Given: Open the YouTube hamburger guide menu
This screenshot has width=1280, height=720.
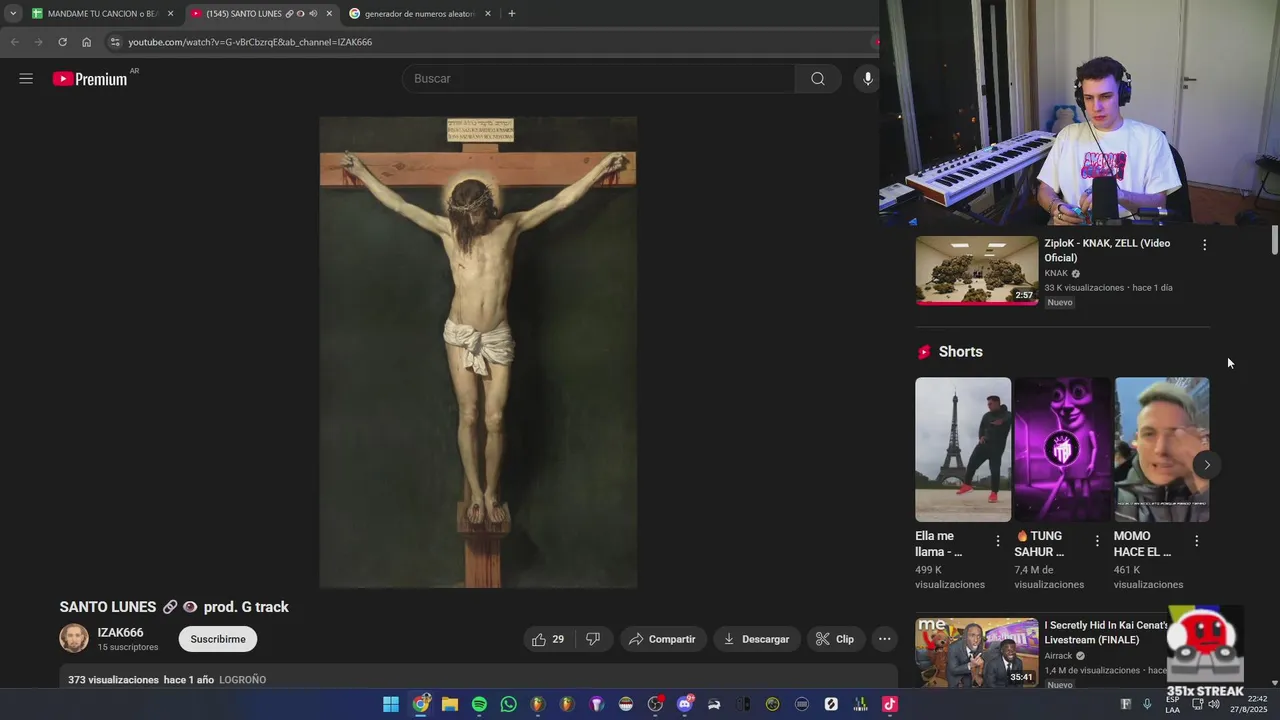Looking at the screenshot, I should 26,78.
